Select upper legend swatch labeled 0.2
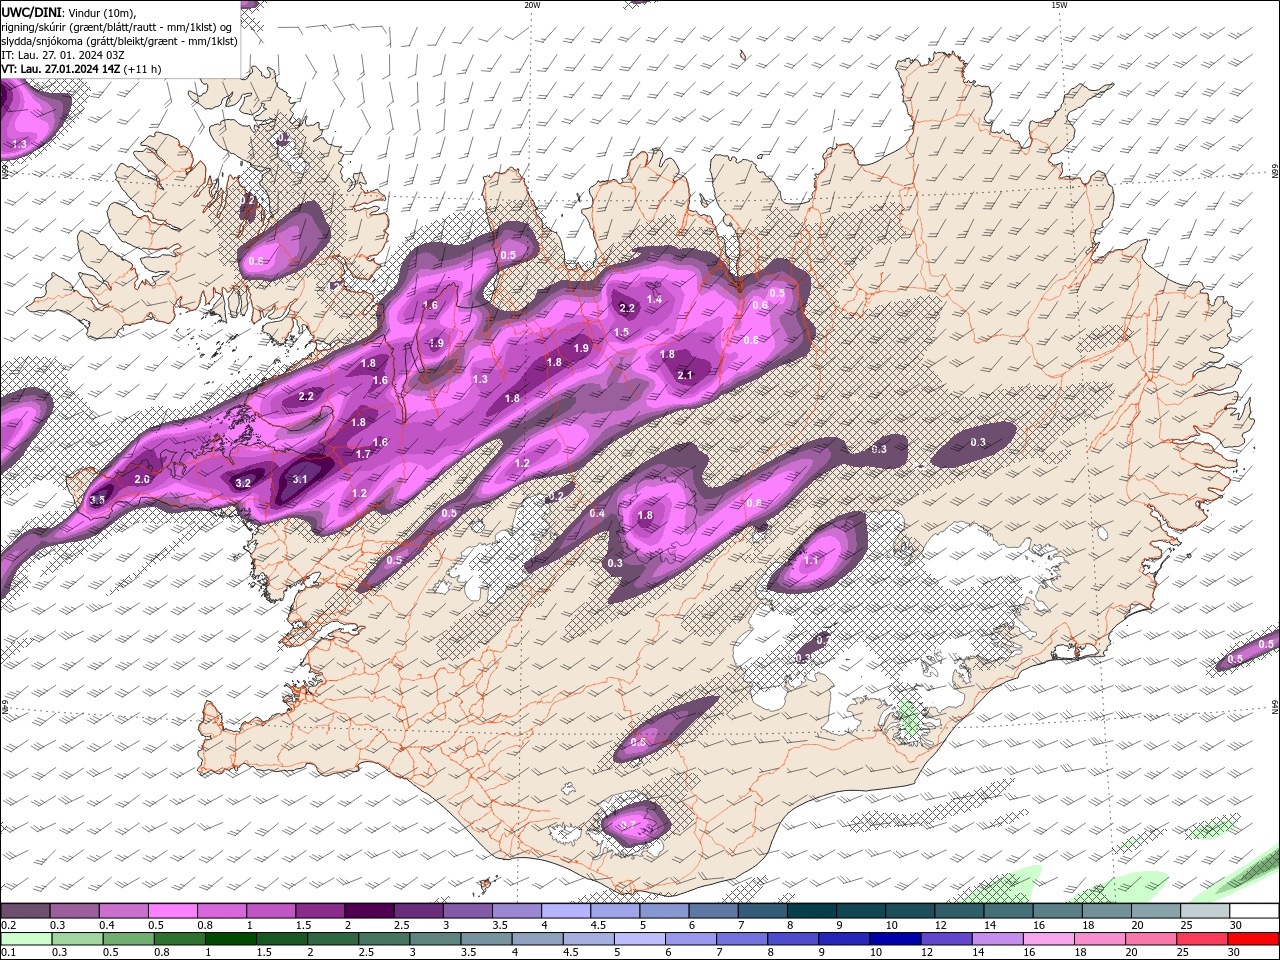Viewport: 1280px width, 960px height. click(25, 911)
